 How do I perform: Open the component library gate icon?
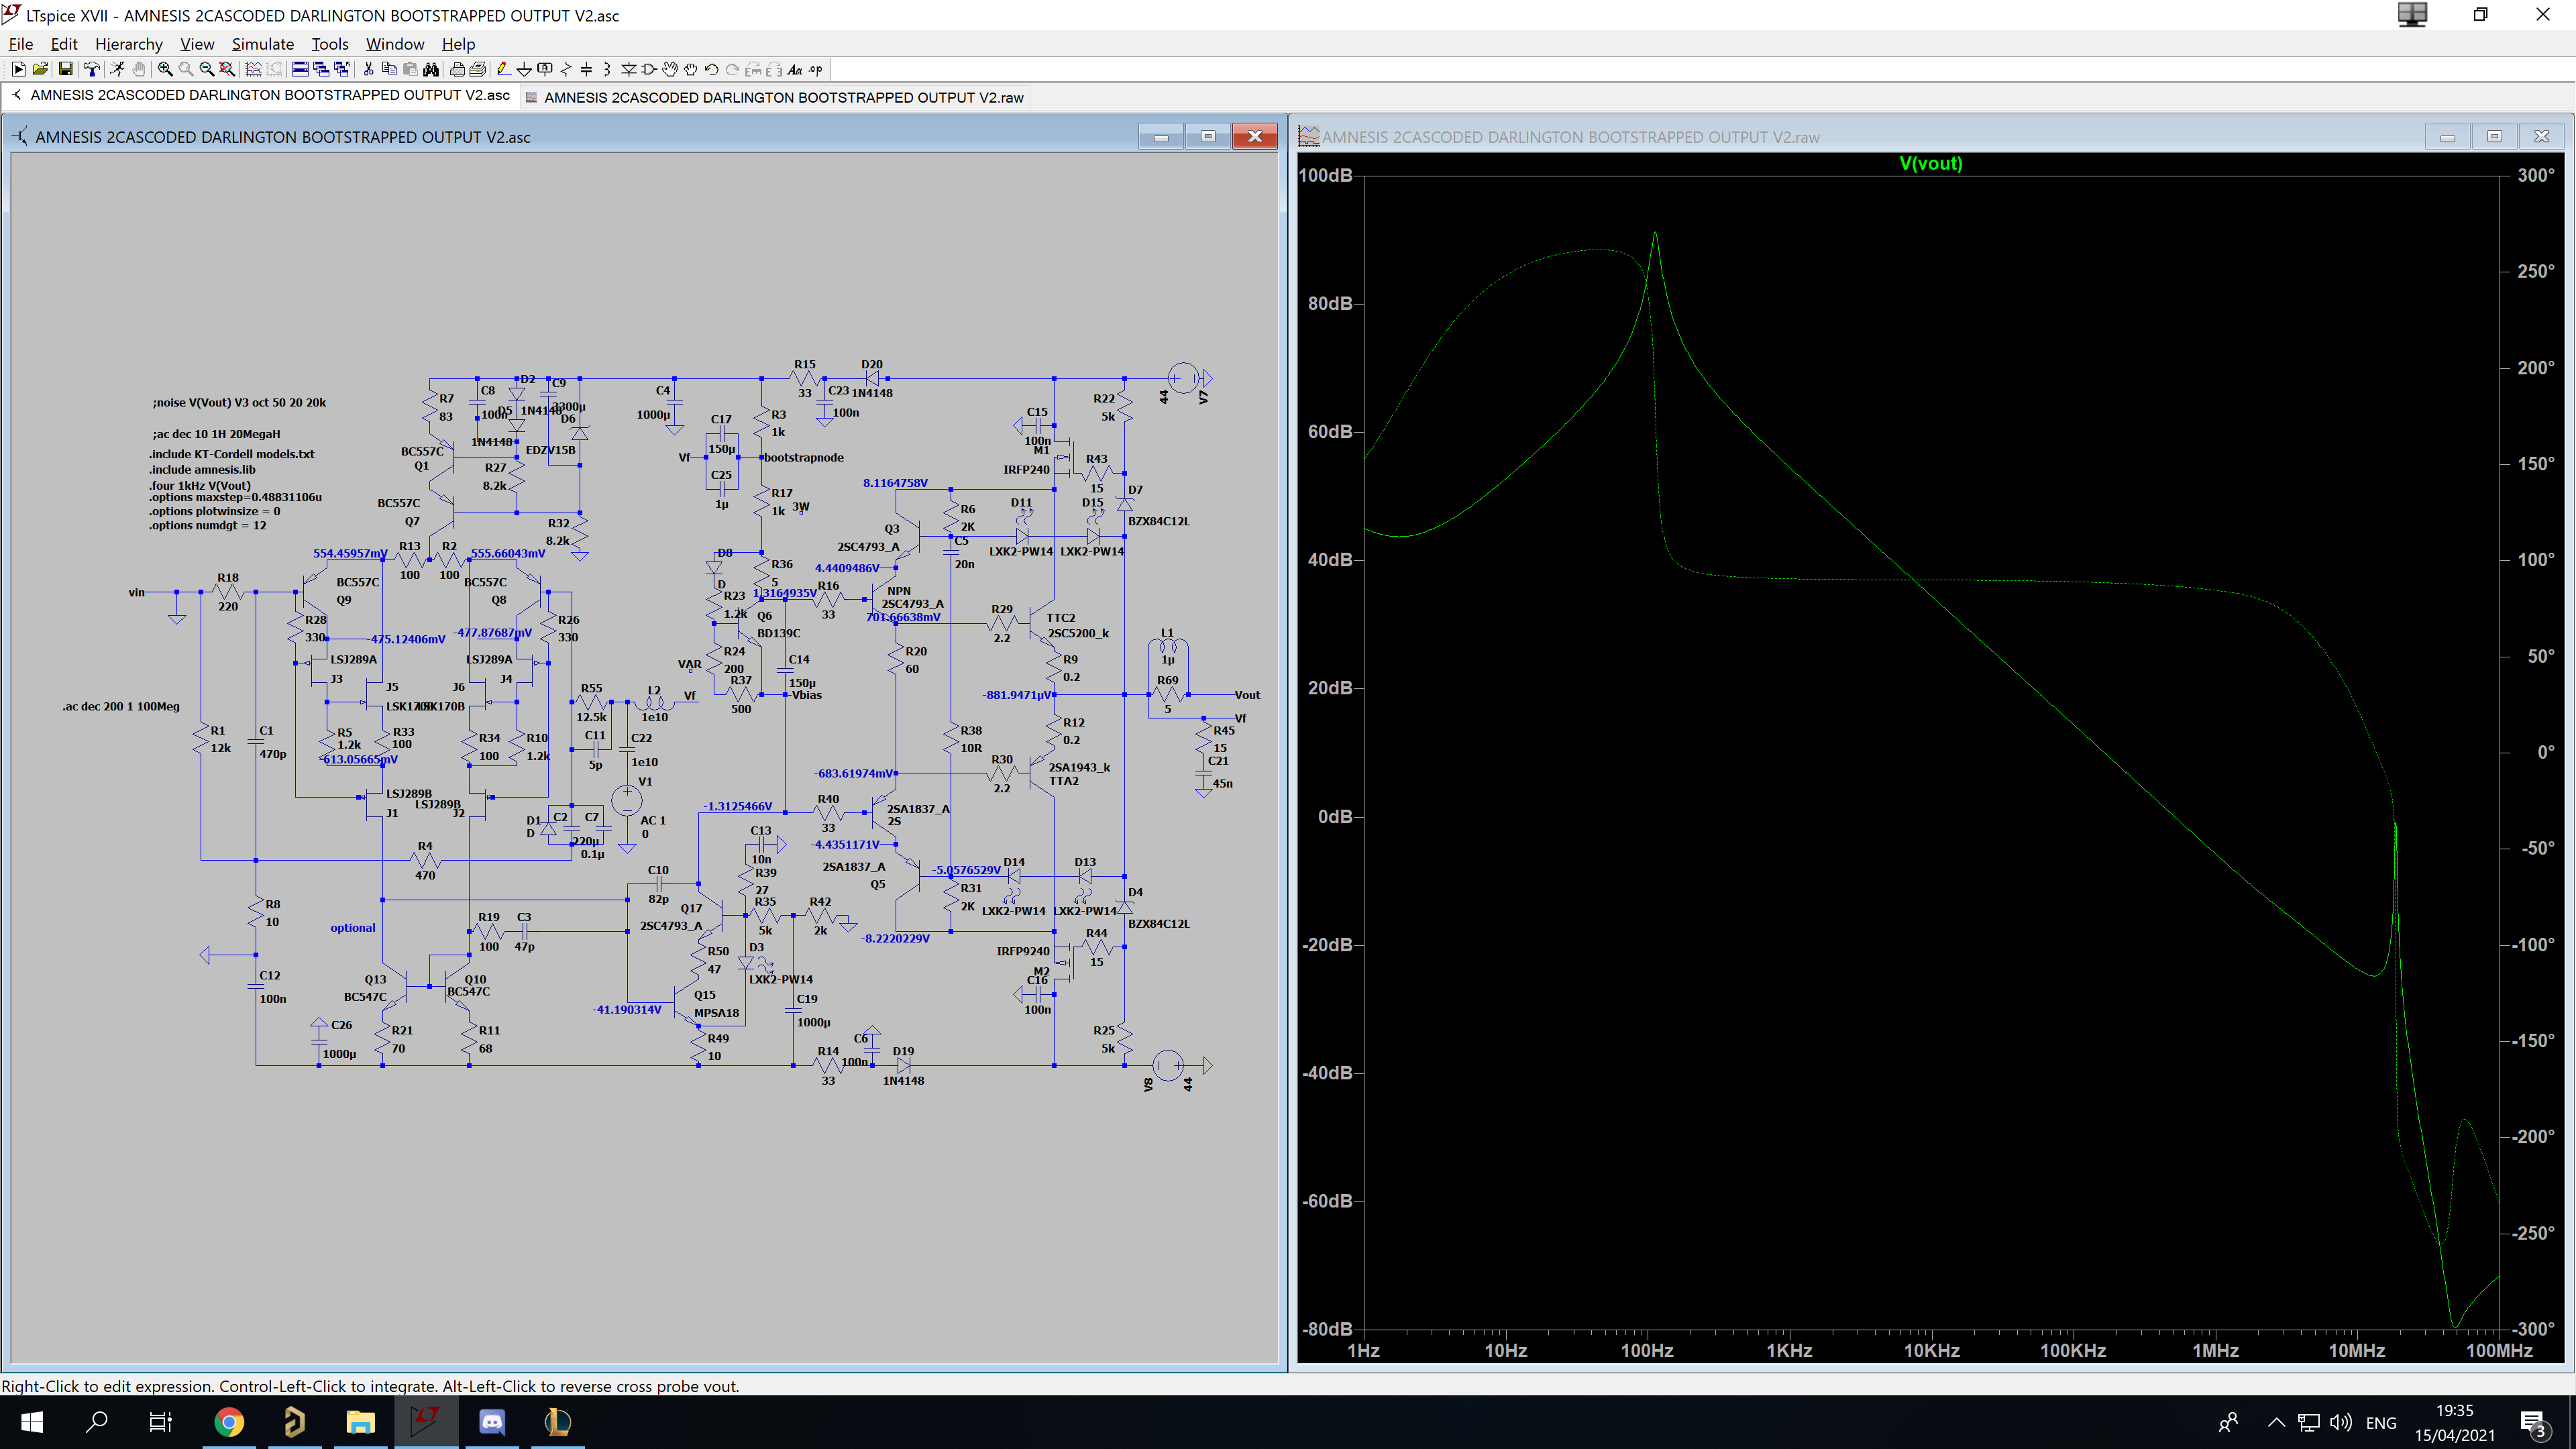649,69
